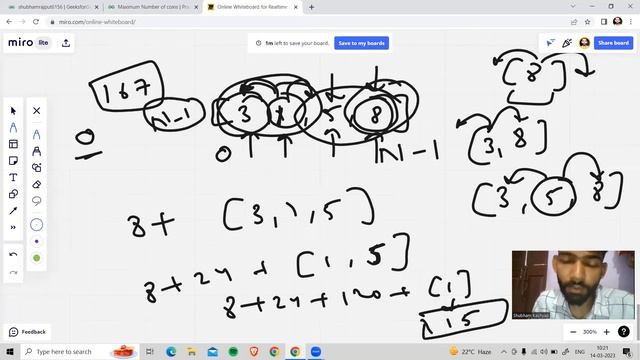
Task: Select the Online Whiteboard tab
Action: click(252, 7)
